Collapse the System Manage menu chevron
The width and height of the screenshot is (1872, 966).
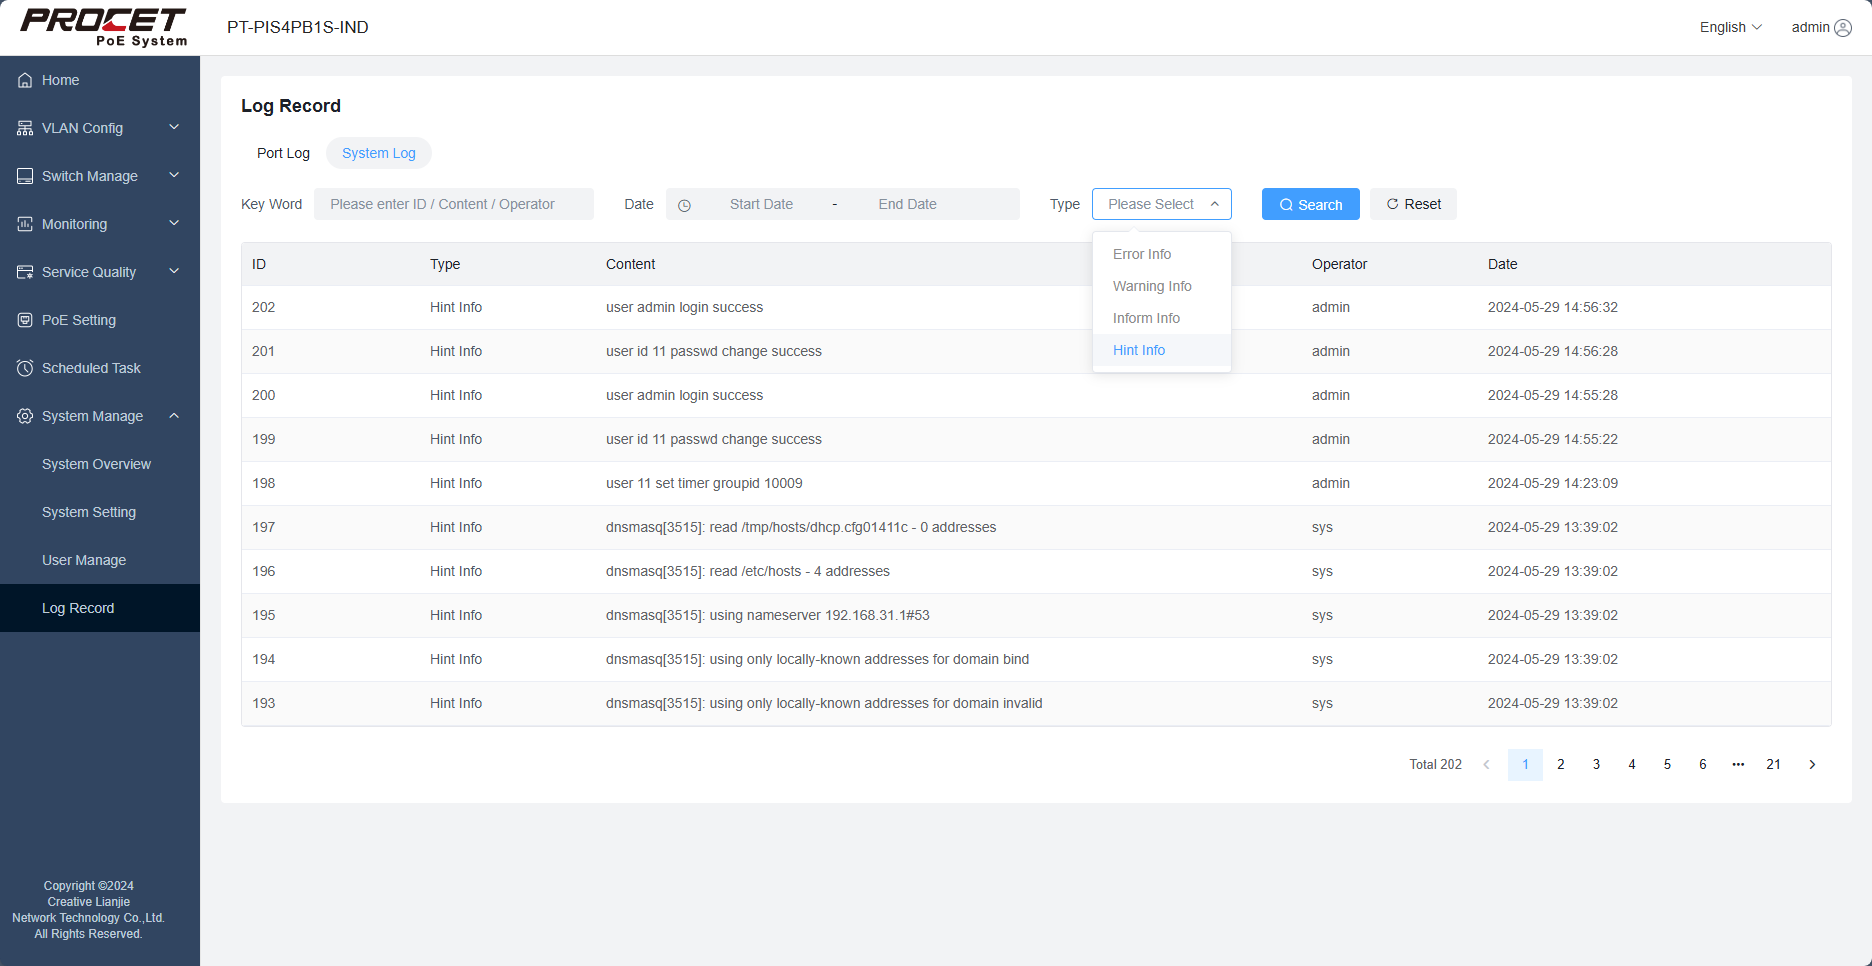click(174, 416)
